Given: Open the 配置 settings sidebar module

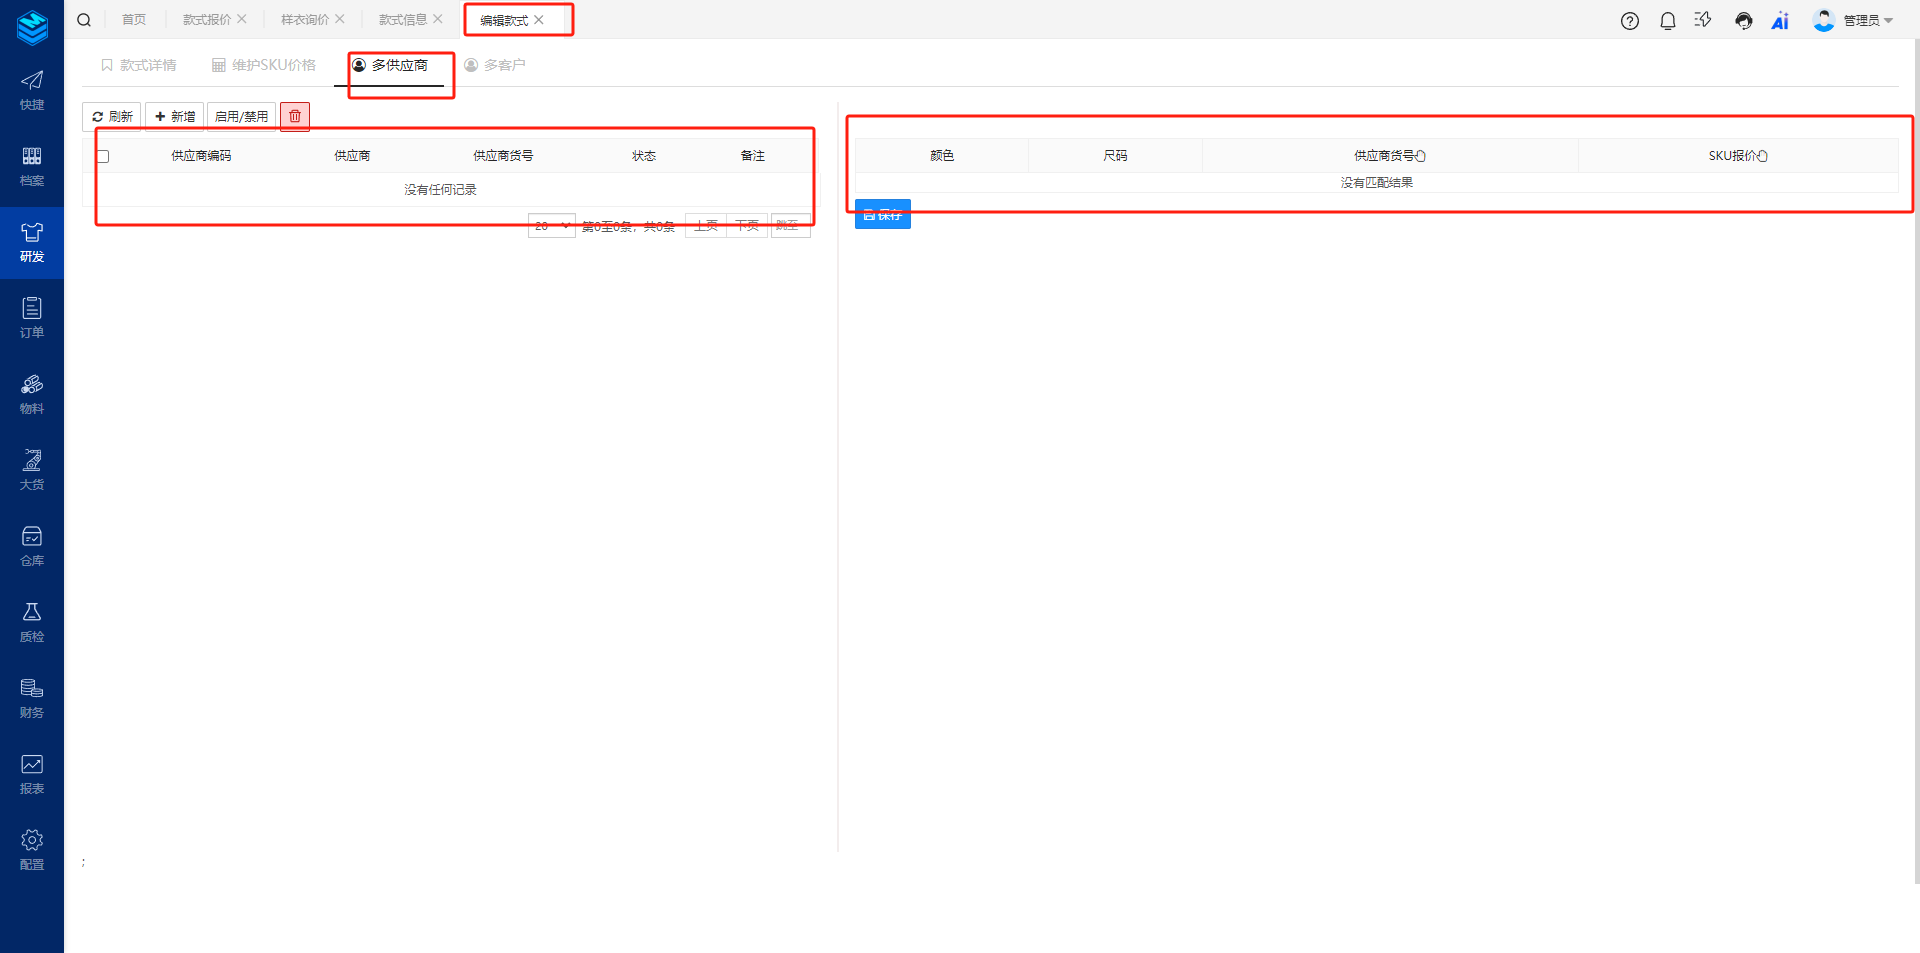Looking at the screenshot, I should (x=32, y=850).
